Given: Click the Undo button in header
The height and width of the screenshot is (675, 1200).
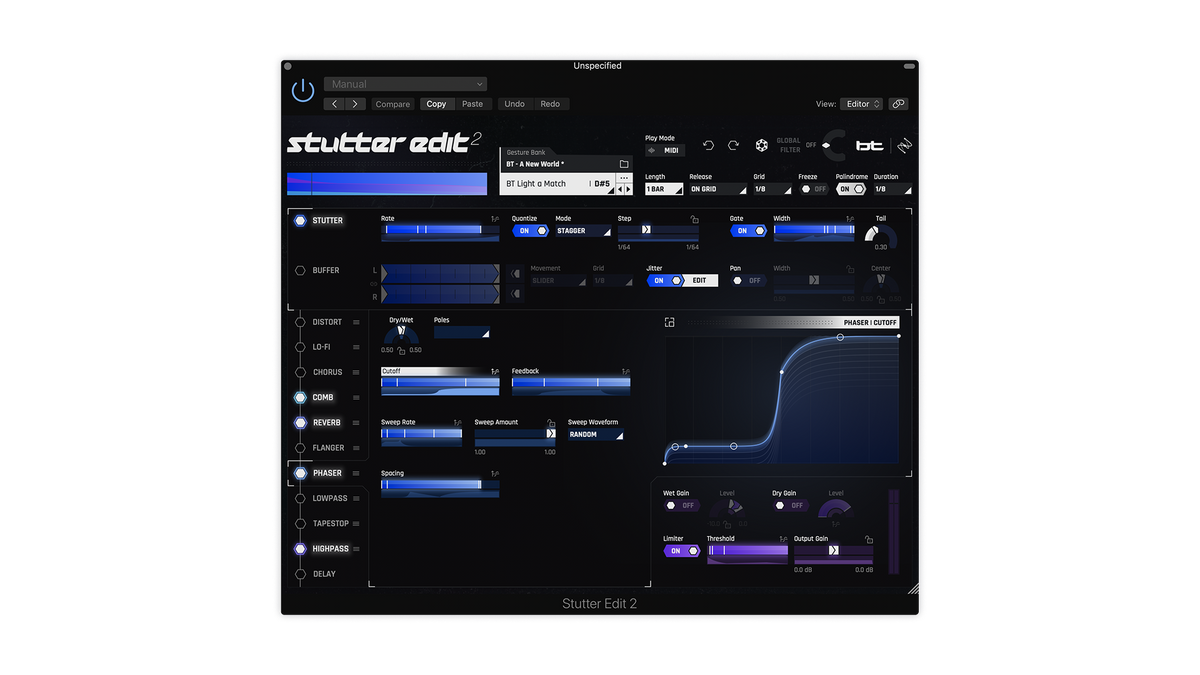Looking at the screenshot, I should click(x=514, y=104).
